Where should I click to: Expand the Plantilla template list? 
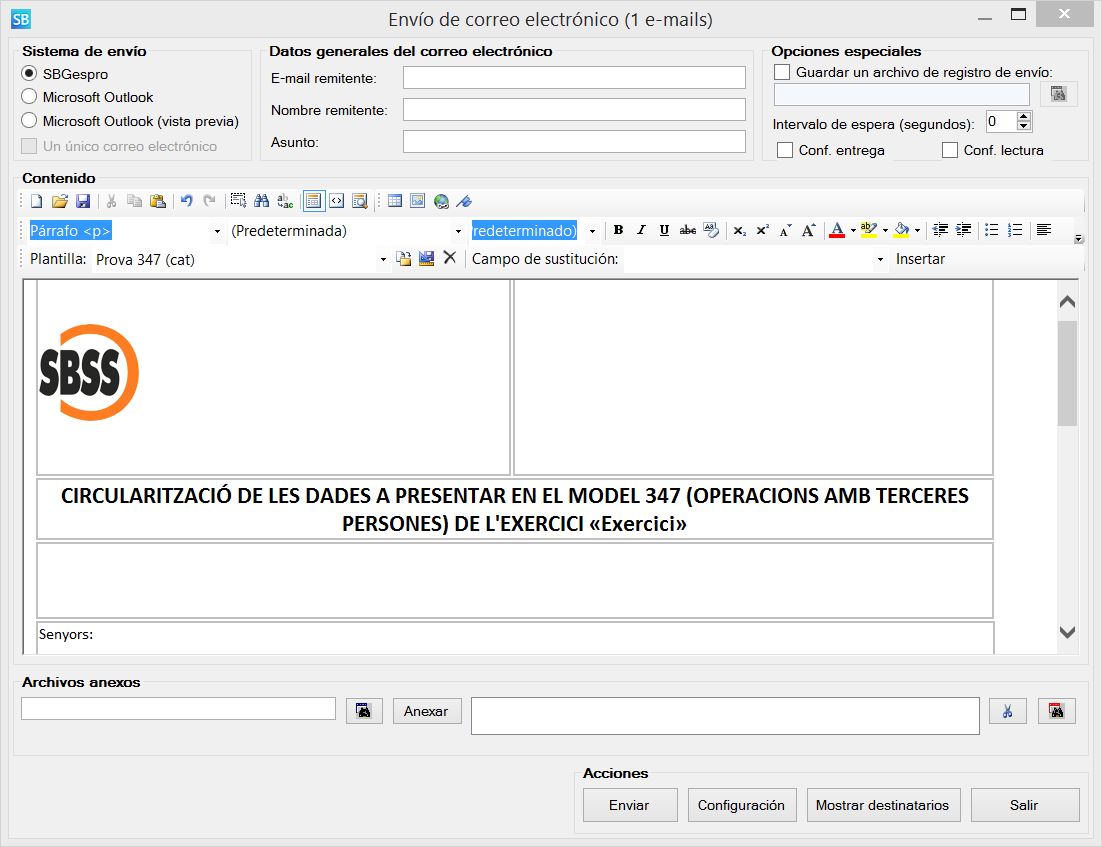pos(382,258)
